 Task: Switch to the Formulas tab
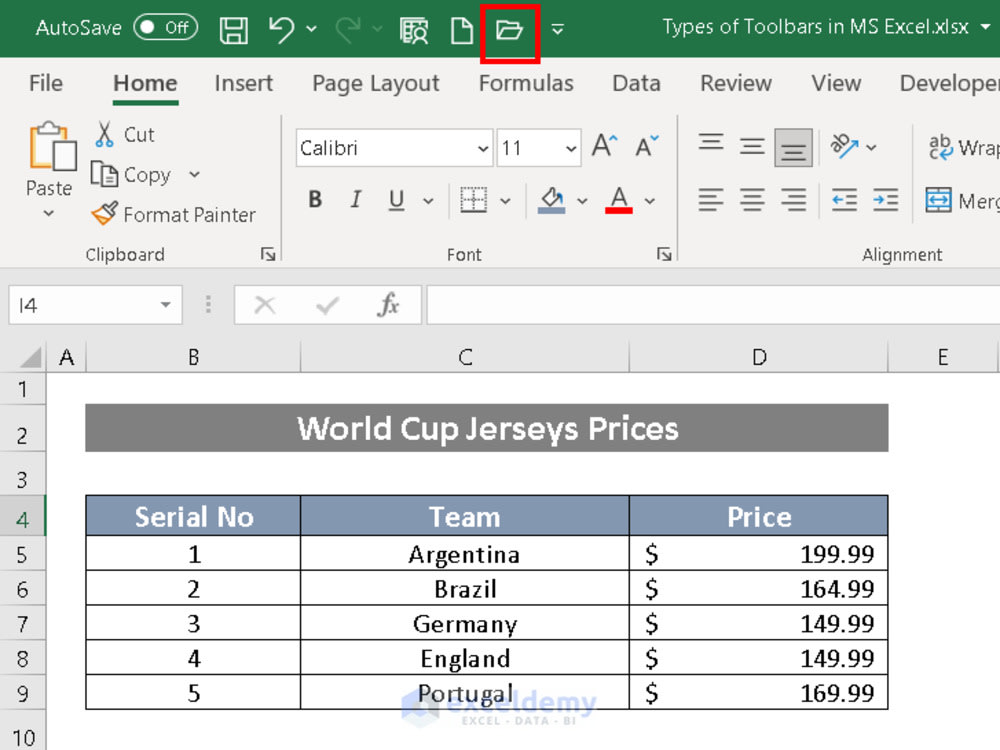(x=526, y=83)
